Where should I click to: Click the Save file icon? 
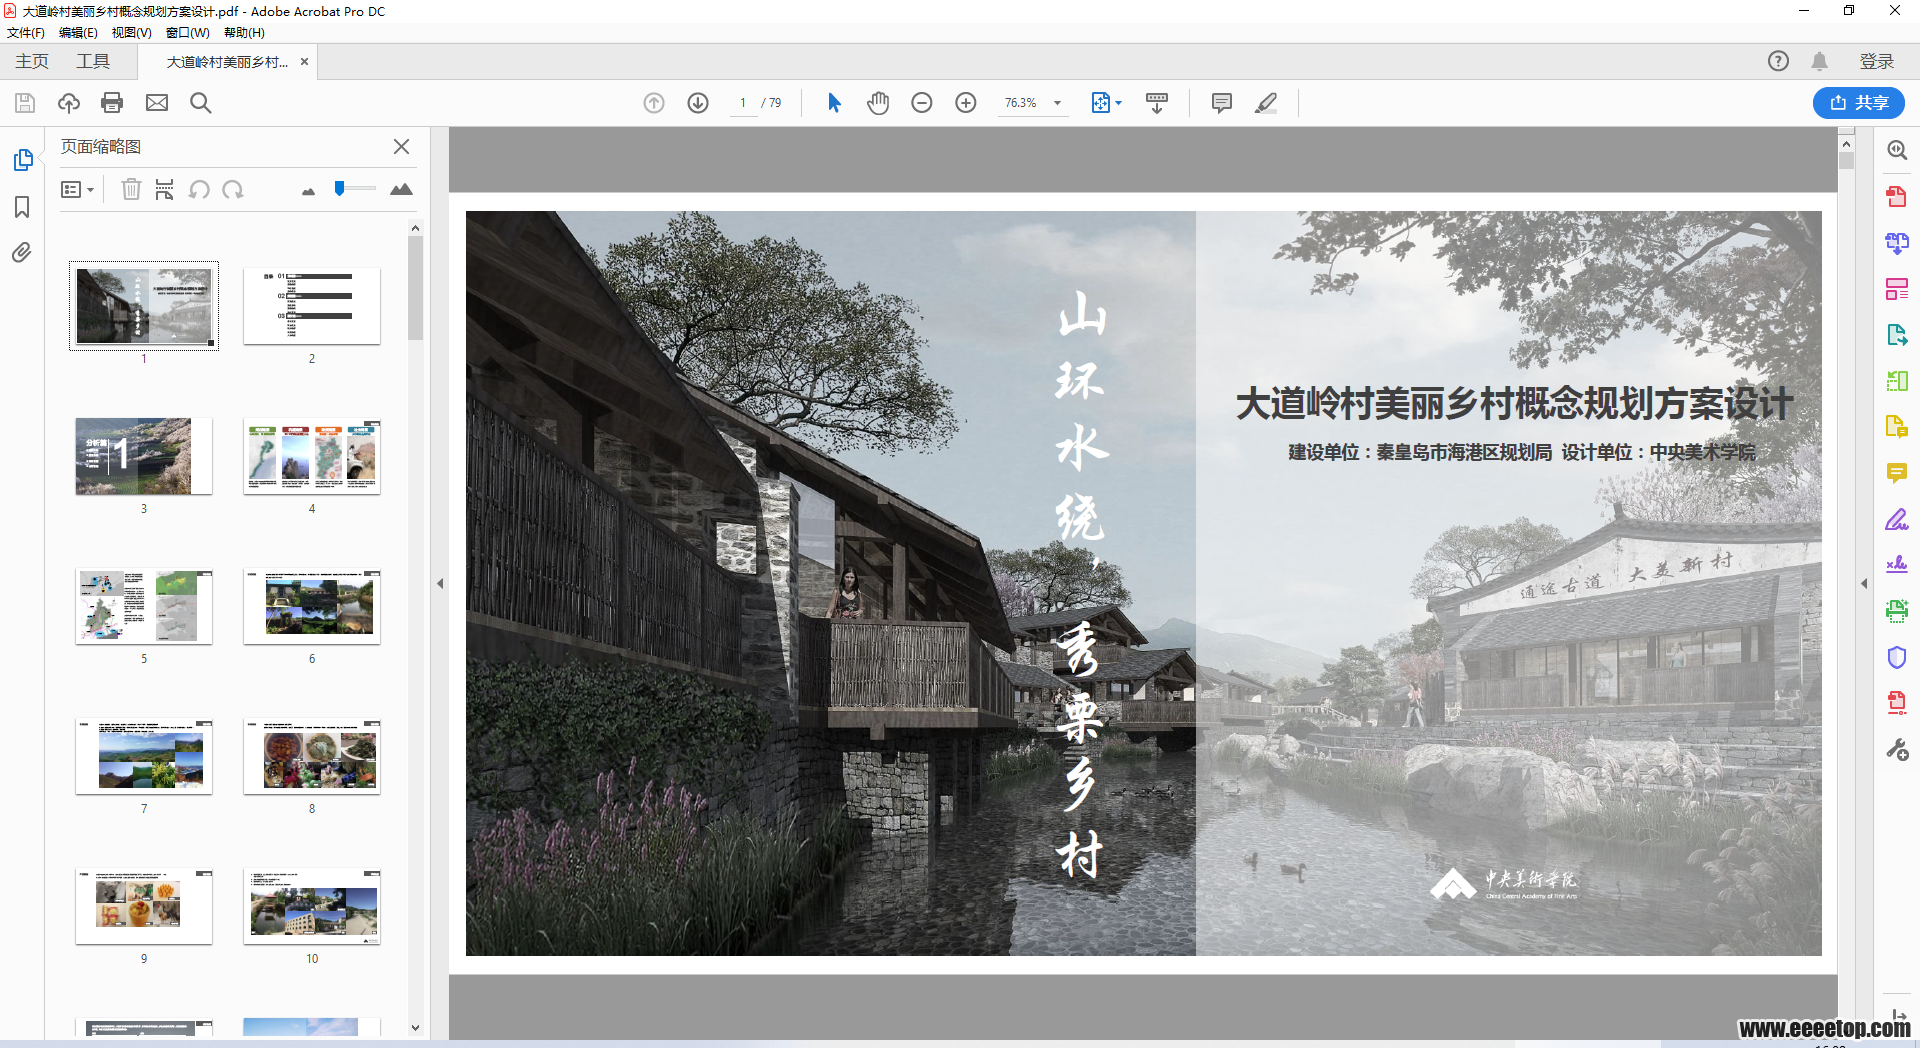(25, 103)
